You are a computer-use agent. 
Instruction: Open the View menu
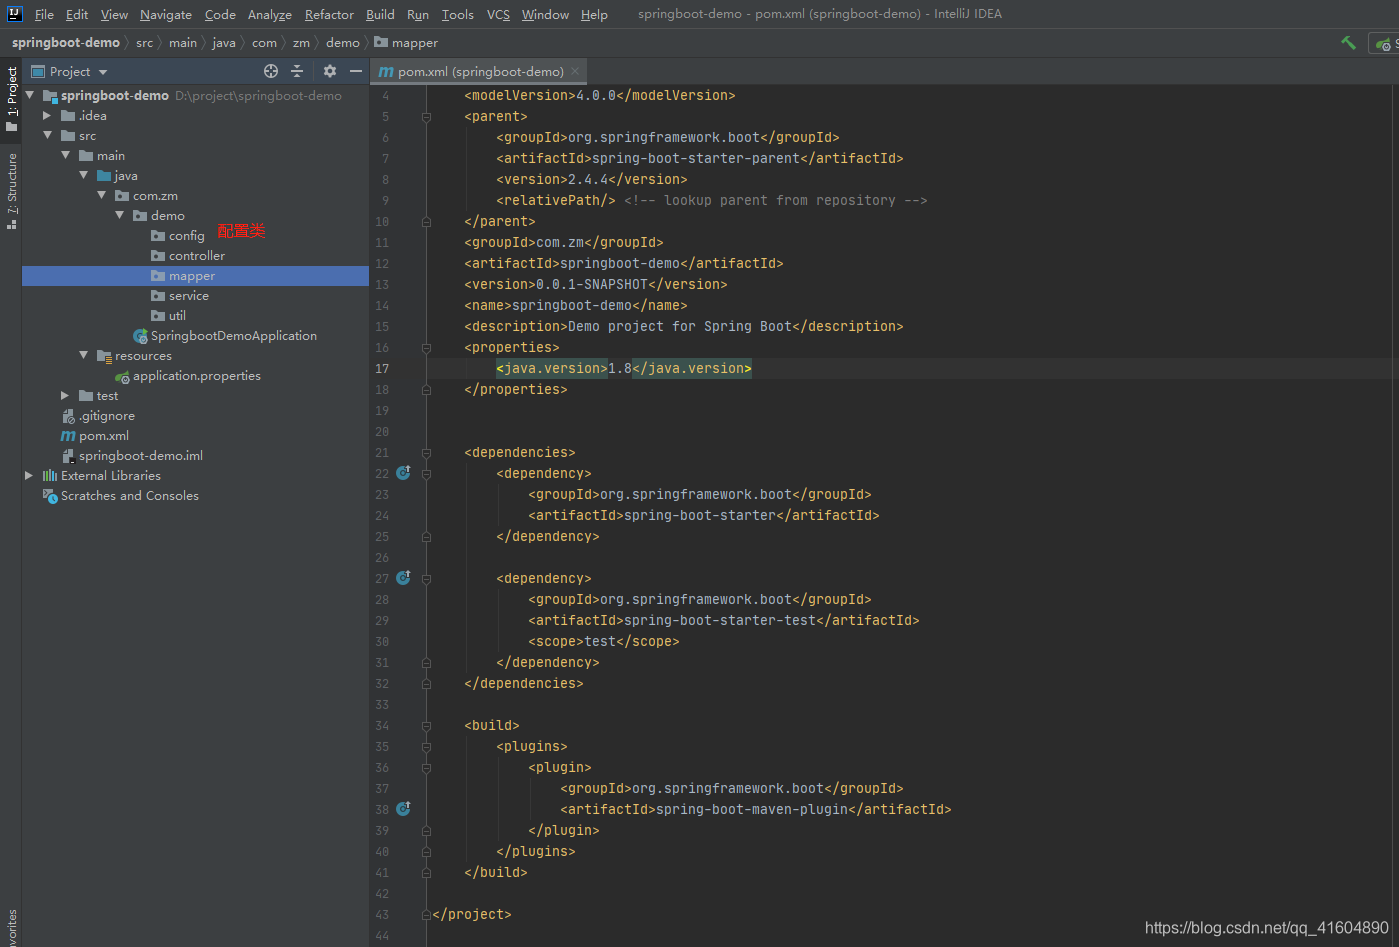coord(114,14)
